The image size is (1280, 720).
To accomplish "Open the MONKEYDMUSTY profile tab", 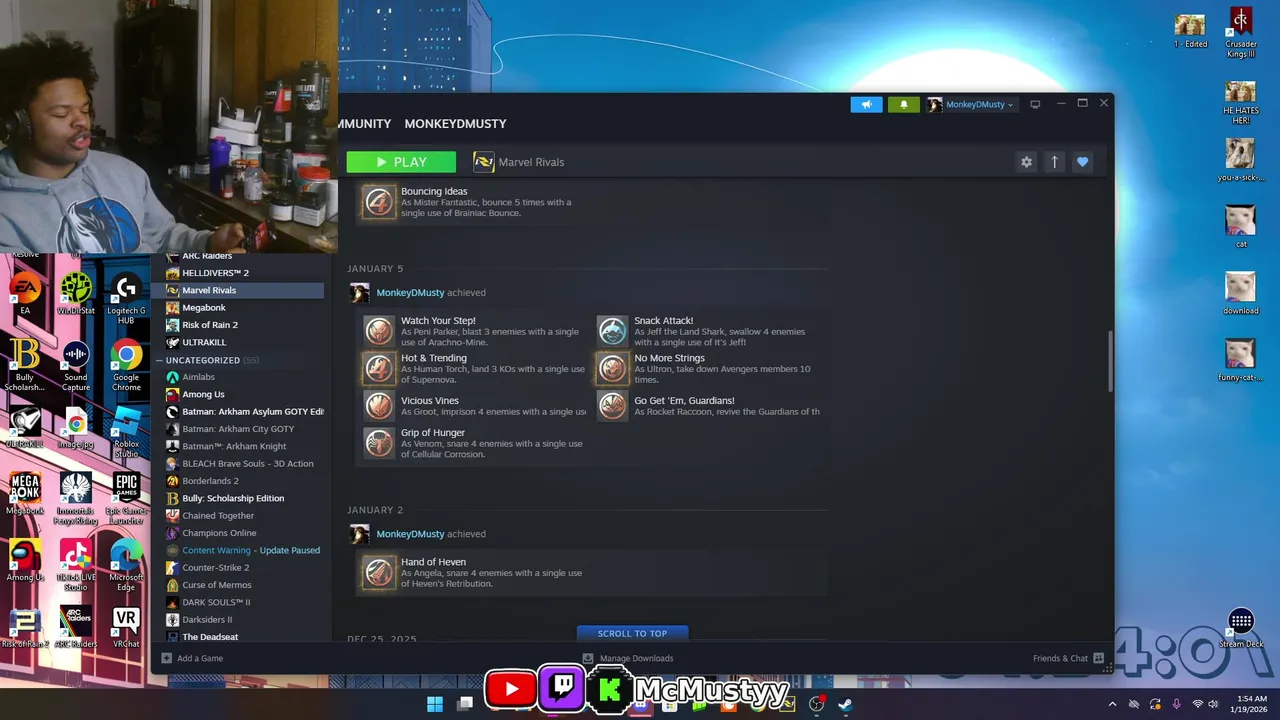I will 455,124.
